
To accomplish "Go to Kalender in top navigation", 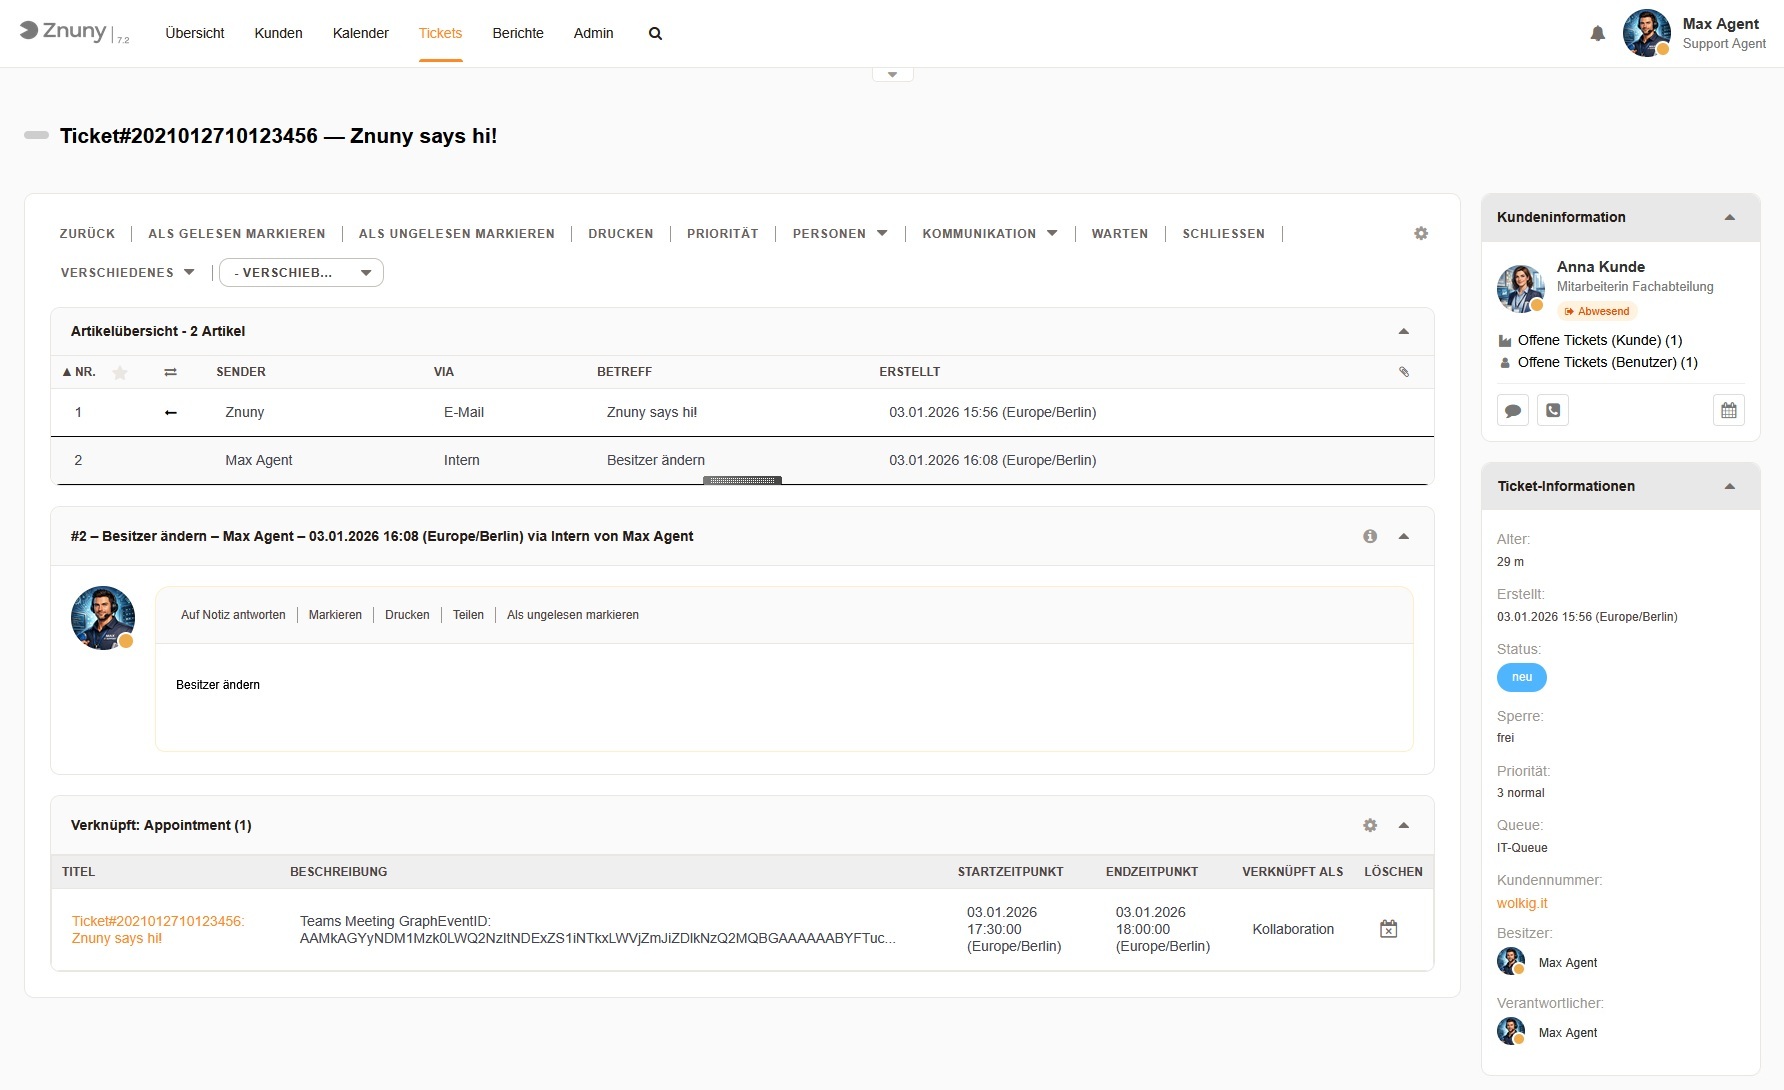I will tap(360, 33).
